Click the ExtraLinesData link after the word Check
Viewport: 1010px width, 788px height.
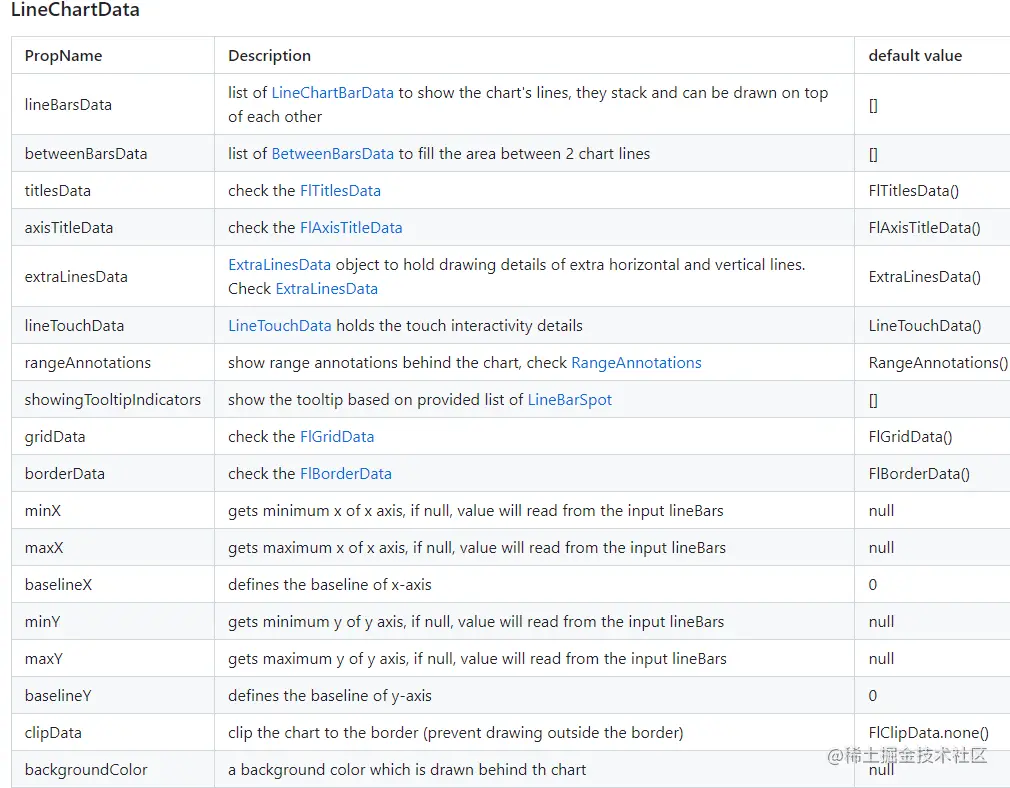327,289
